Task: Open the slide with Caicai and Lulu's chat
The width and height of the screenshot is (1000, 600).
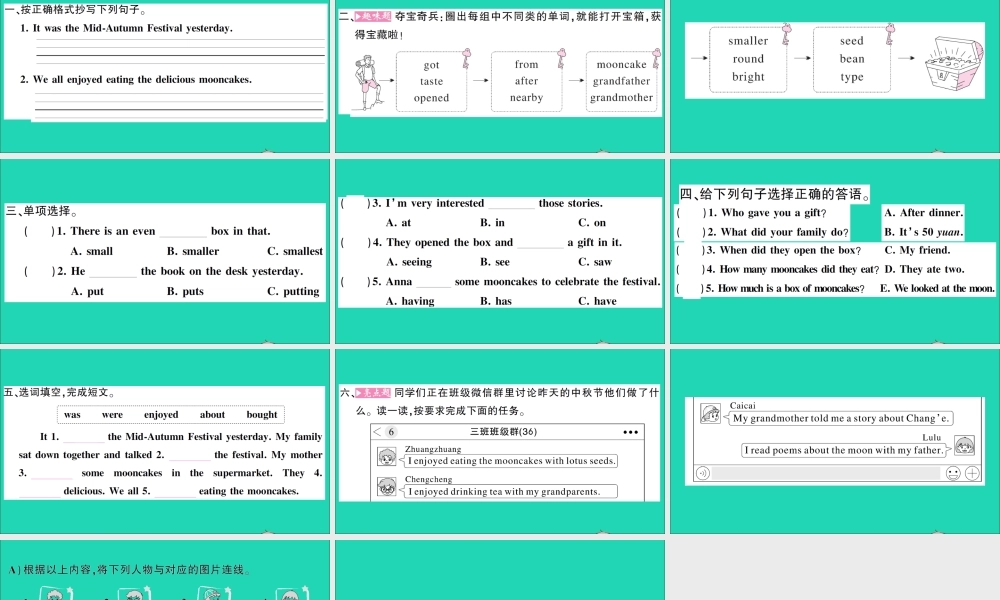Action: click(835, 441)
